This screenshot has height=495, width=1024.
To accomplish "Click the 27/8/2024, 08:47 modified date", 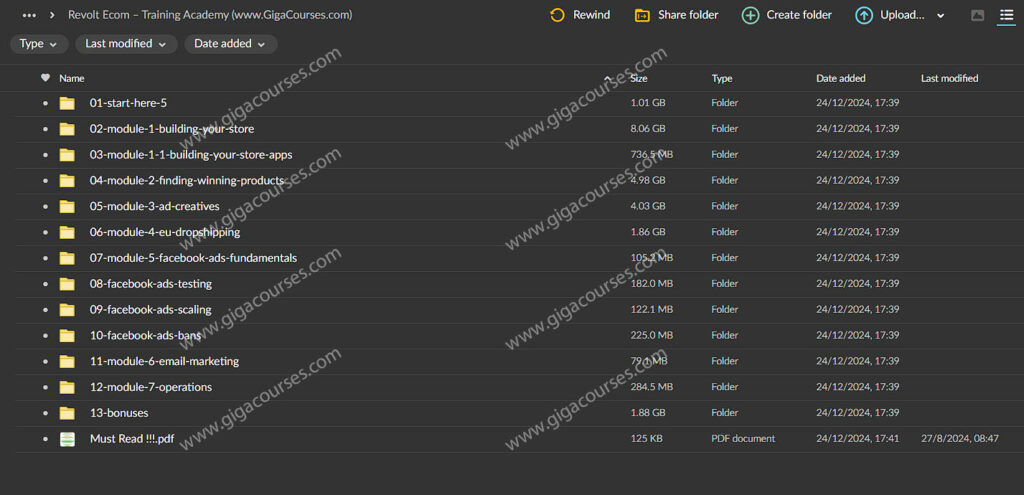I will [x=959, y=439].
